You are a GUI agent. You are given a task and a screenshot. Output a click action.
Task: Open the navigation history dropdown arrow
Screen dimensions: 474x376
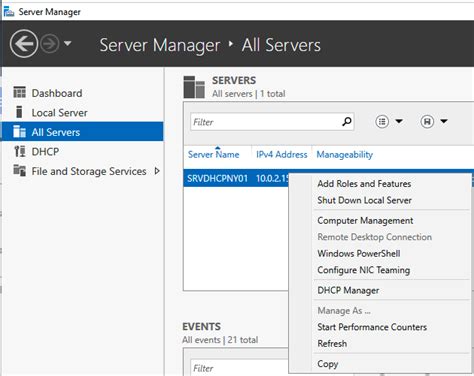68,43
